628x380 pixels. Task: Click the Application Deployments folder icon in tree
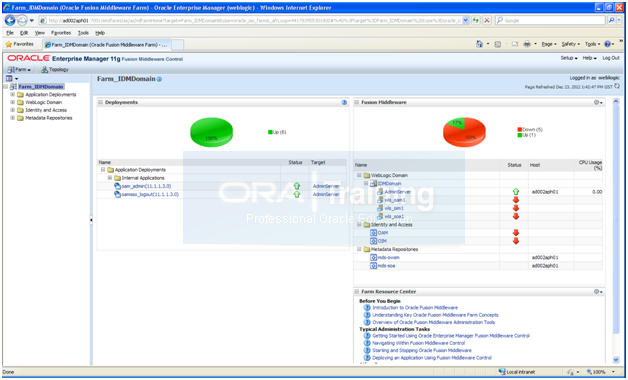tap(20, 94)
